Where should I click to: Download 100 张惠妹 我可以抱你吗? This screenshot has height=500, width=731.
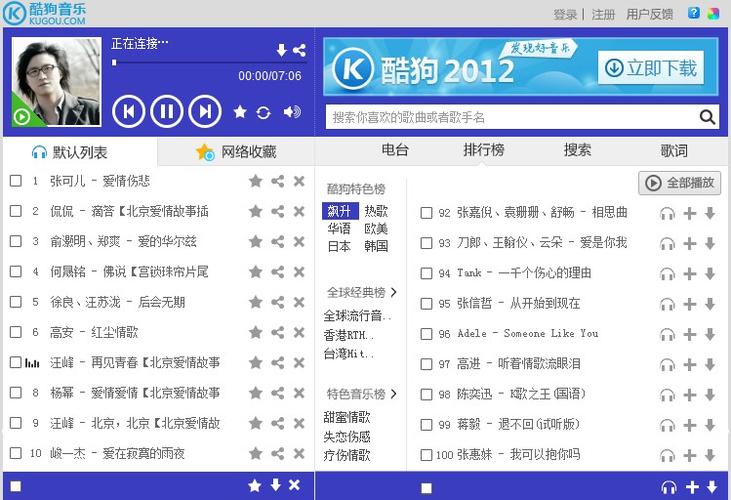tap(710, 455)
